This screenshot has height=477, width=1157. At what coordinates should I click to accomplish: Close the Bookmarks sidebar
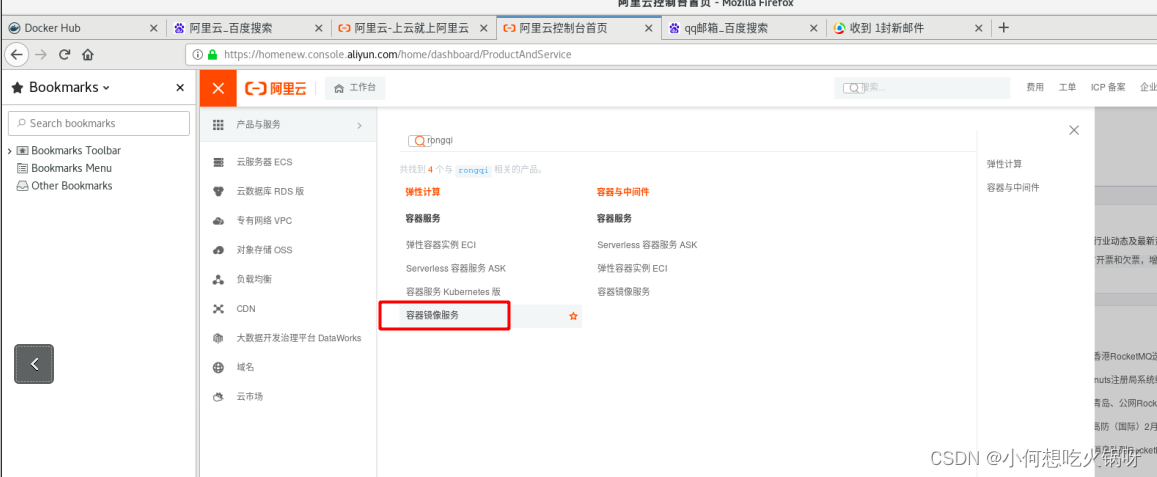click(x=180, y=87)
